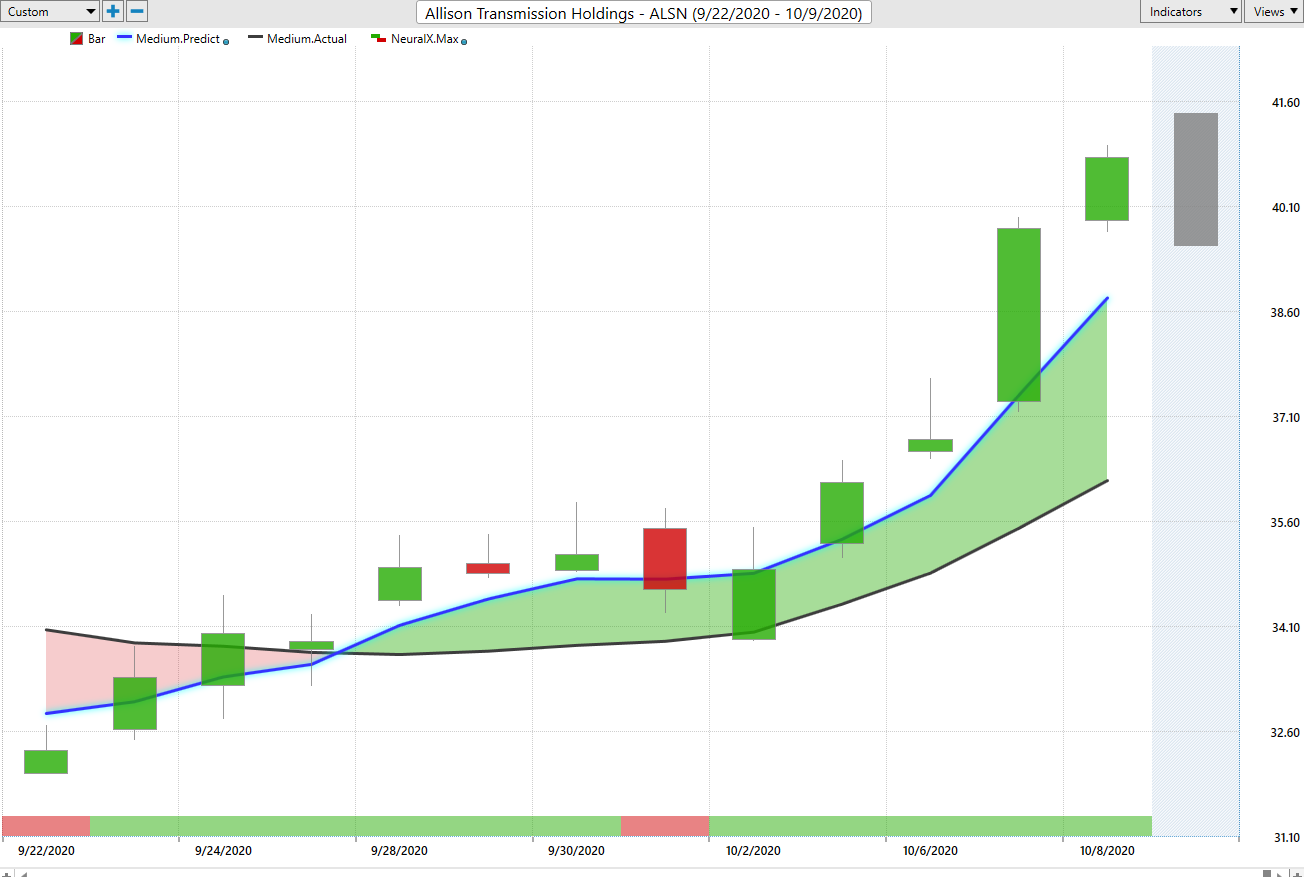
Task: Select the Medium.Predict legend label
Action: click(177, 39)
